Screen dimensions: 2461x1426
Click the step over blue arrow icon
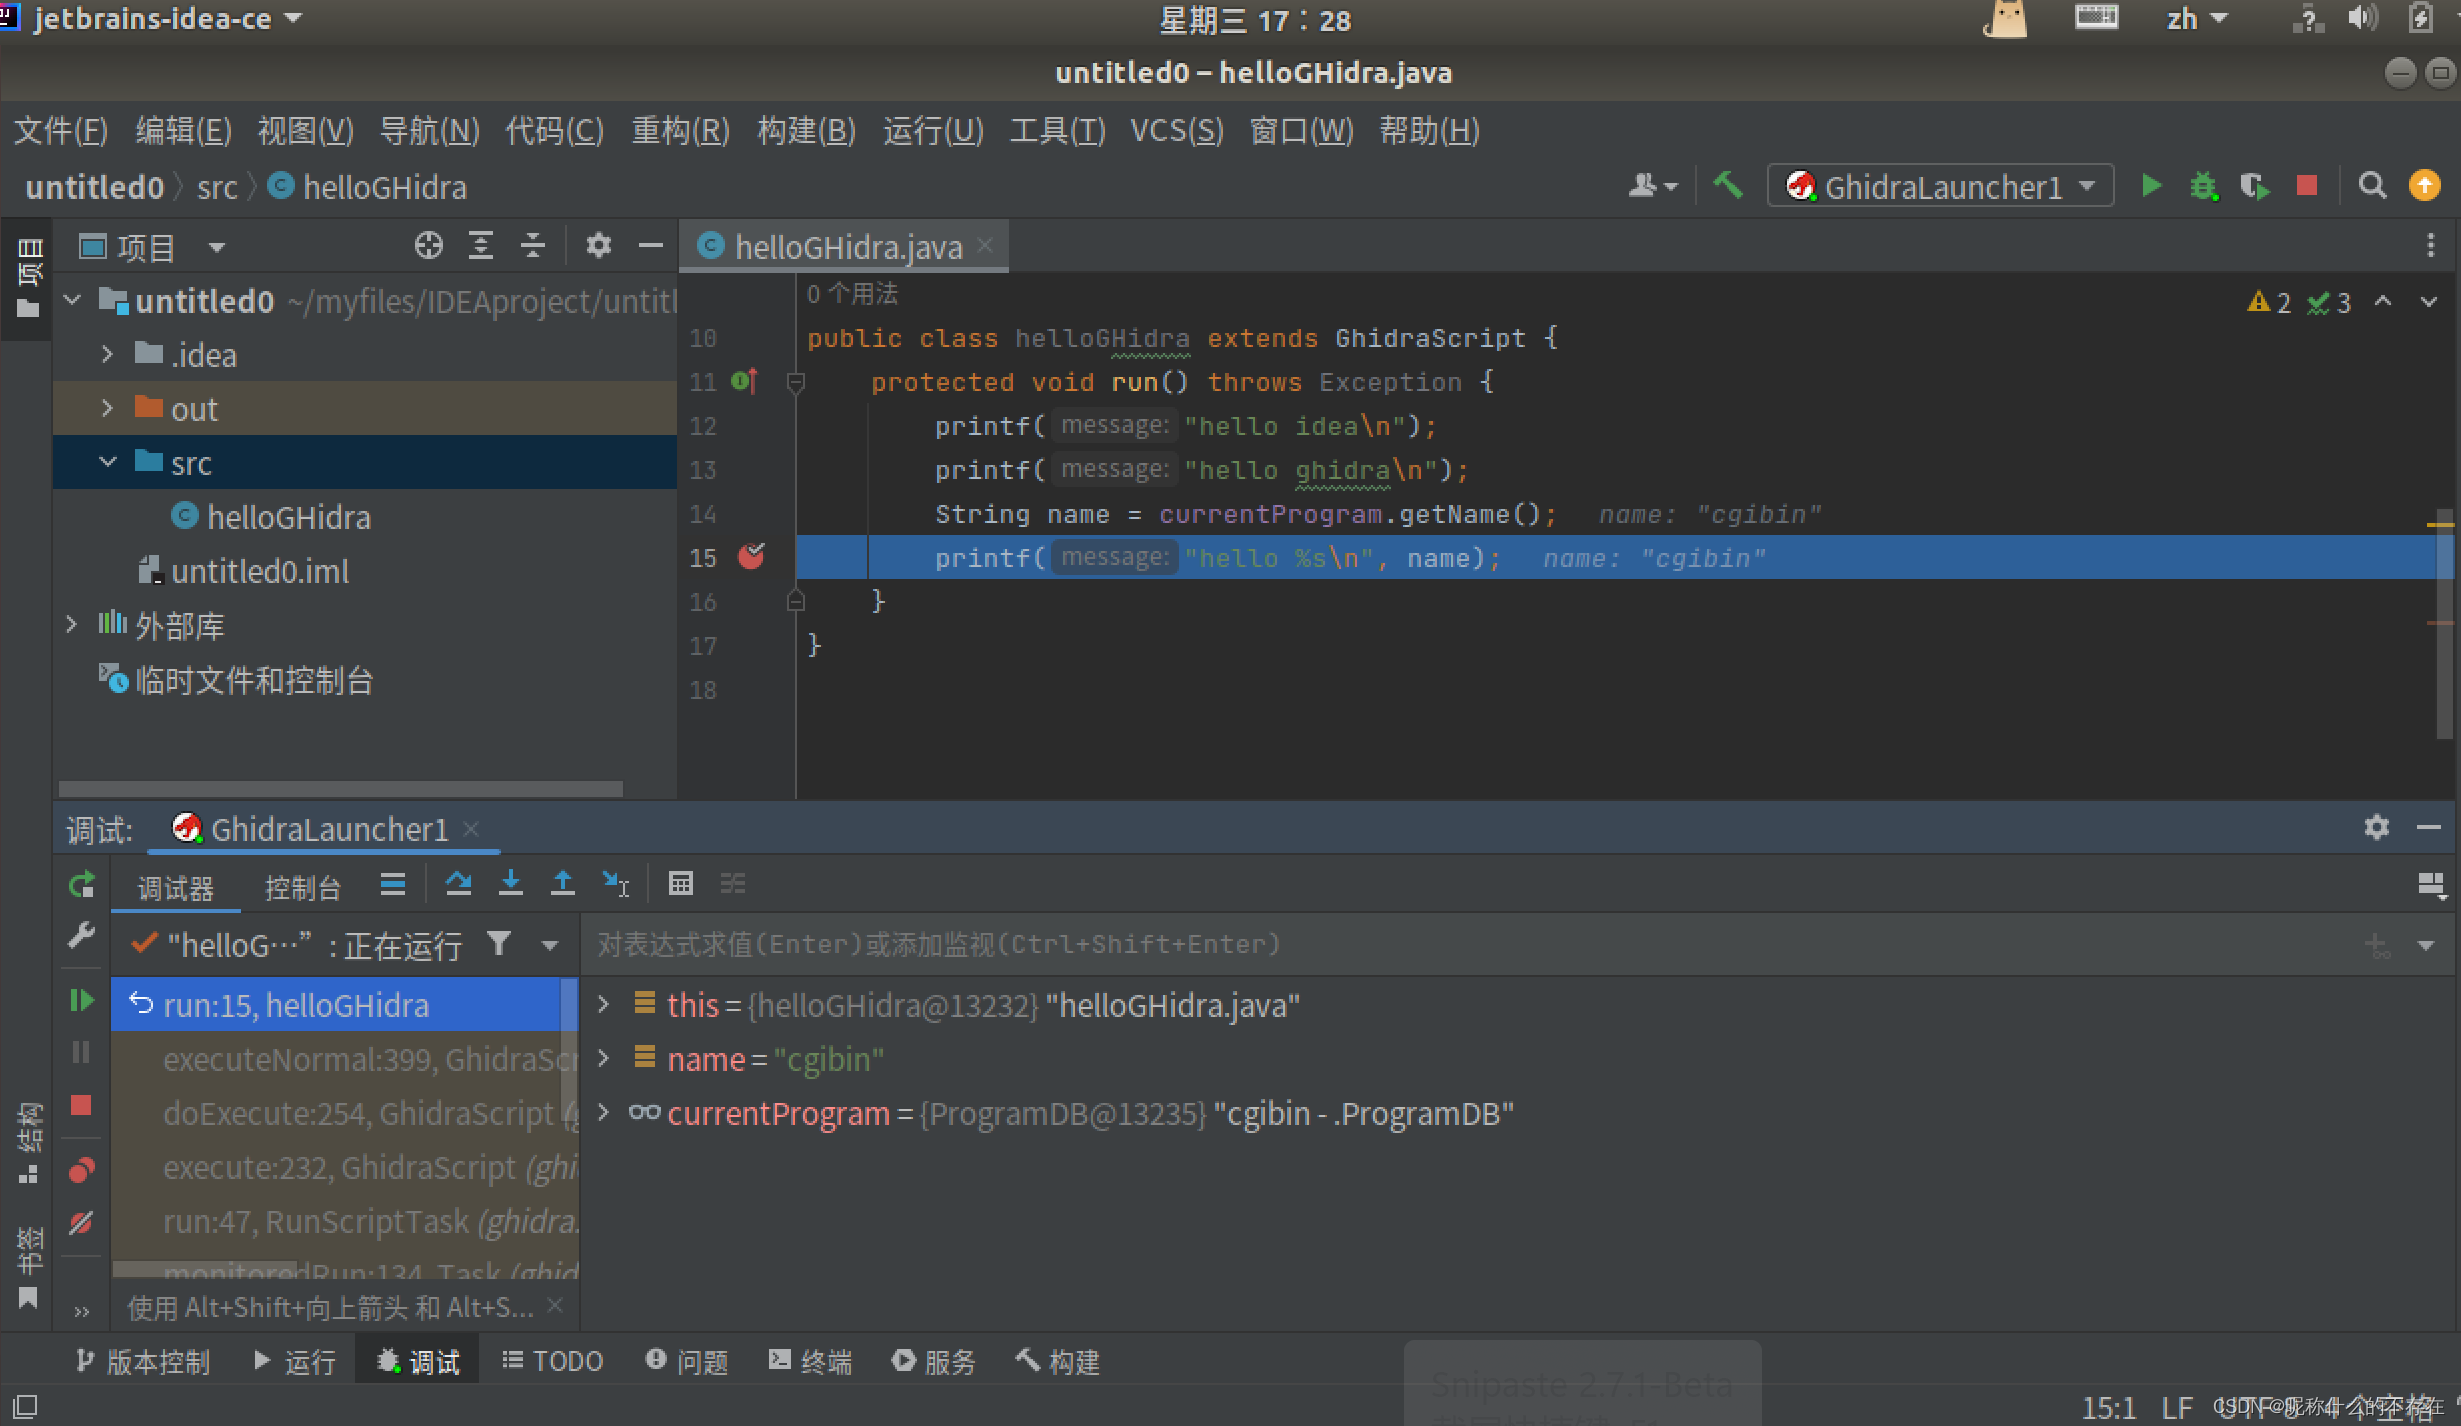click(459, 883)
